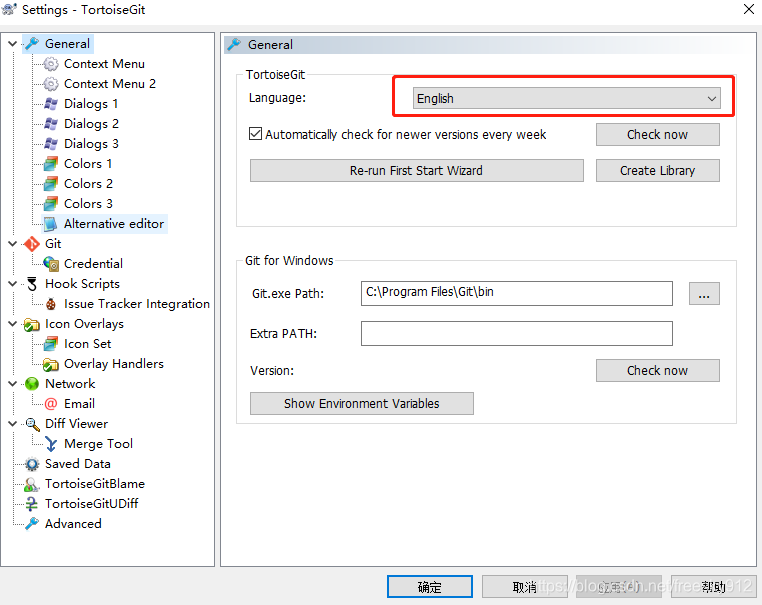The width and height of the screenshot is (762, 605).
Task: Click the Issue Tracker bug icon
Action: pyautogui.click(x=51, y=304)
